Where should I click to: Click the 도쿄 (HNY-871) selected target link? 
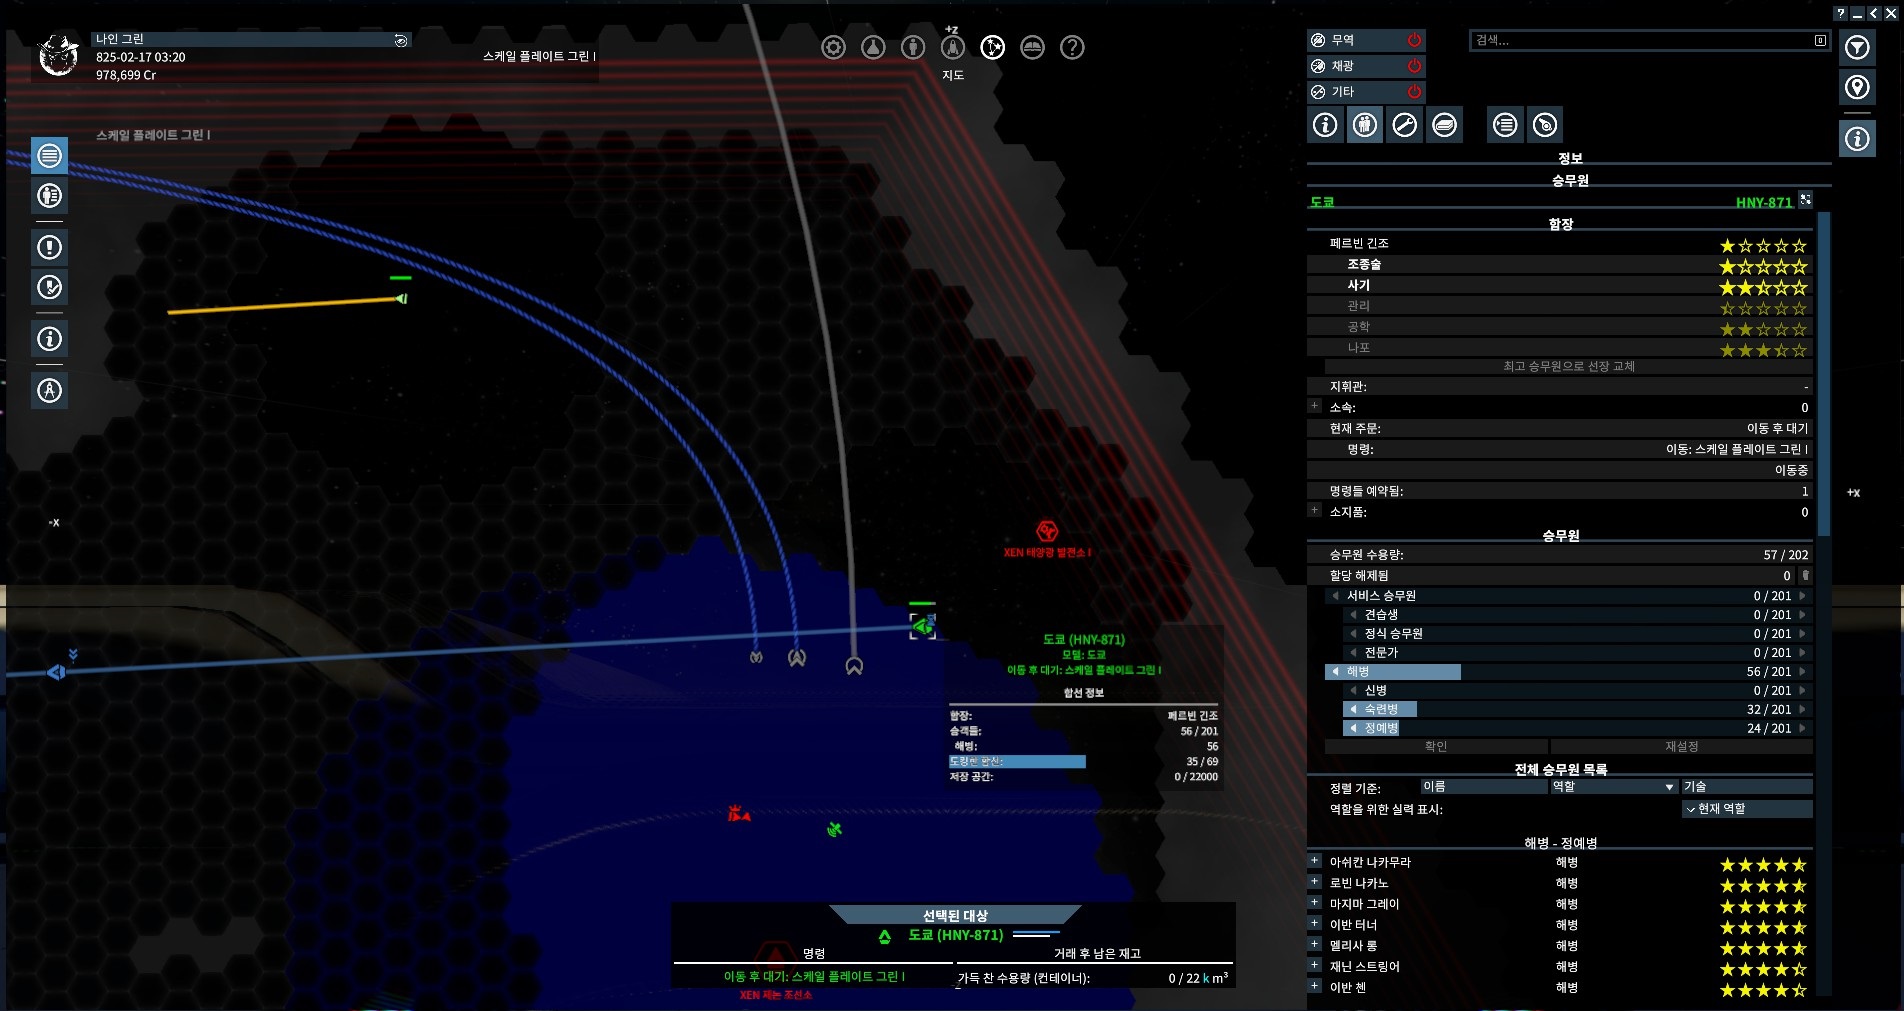pos(955,935)
